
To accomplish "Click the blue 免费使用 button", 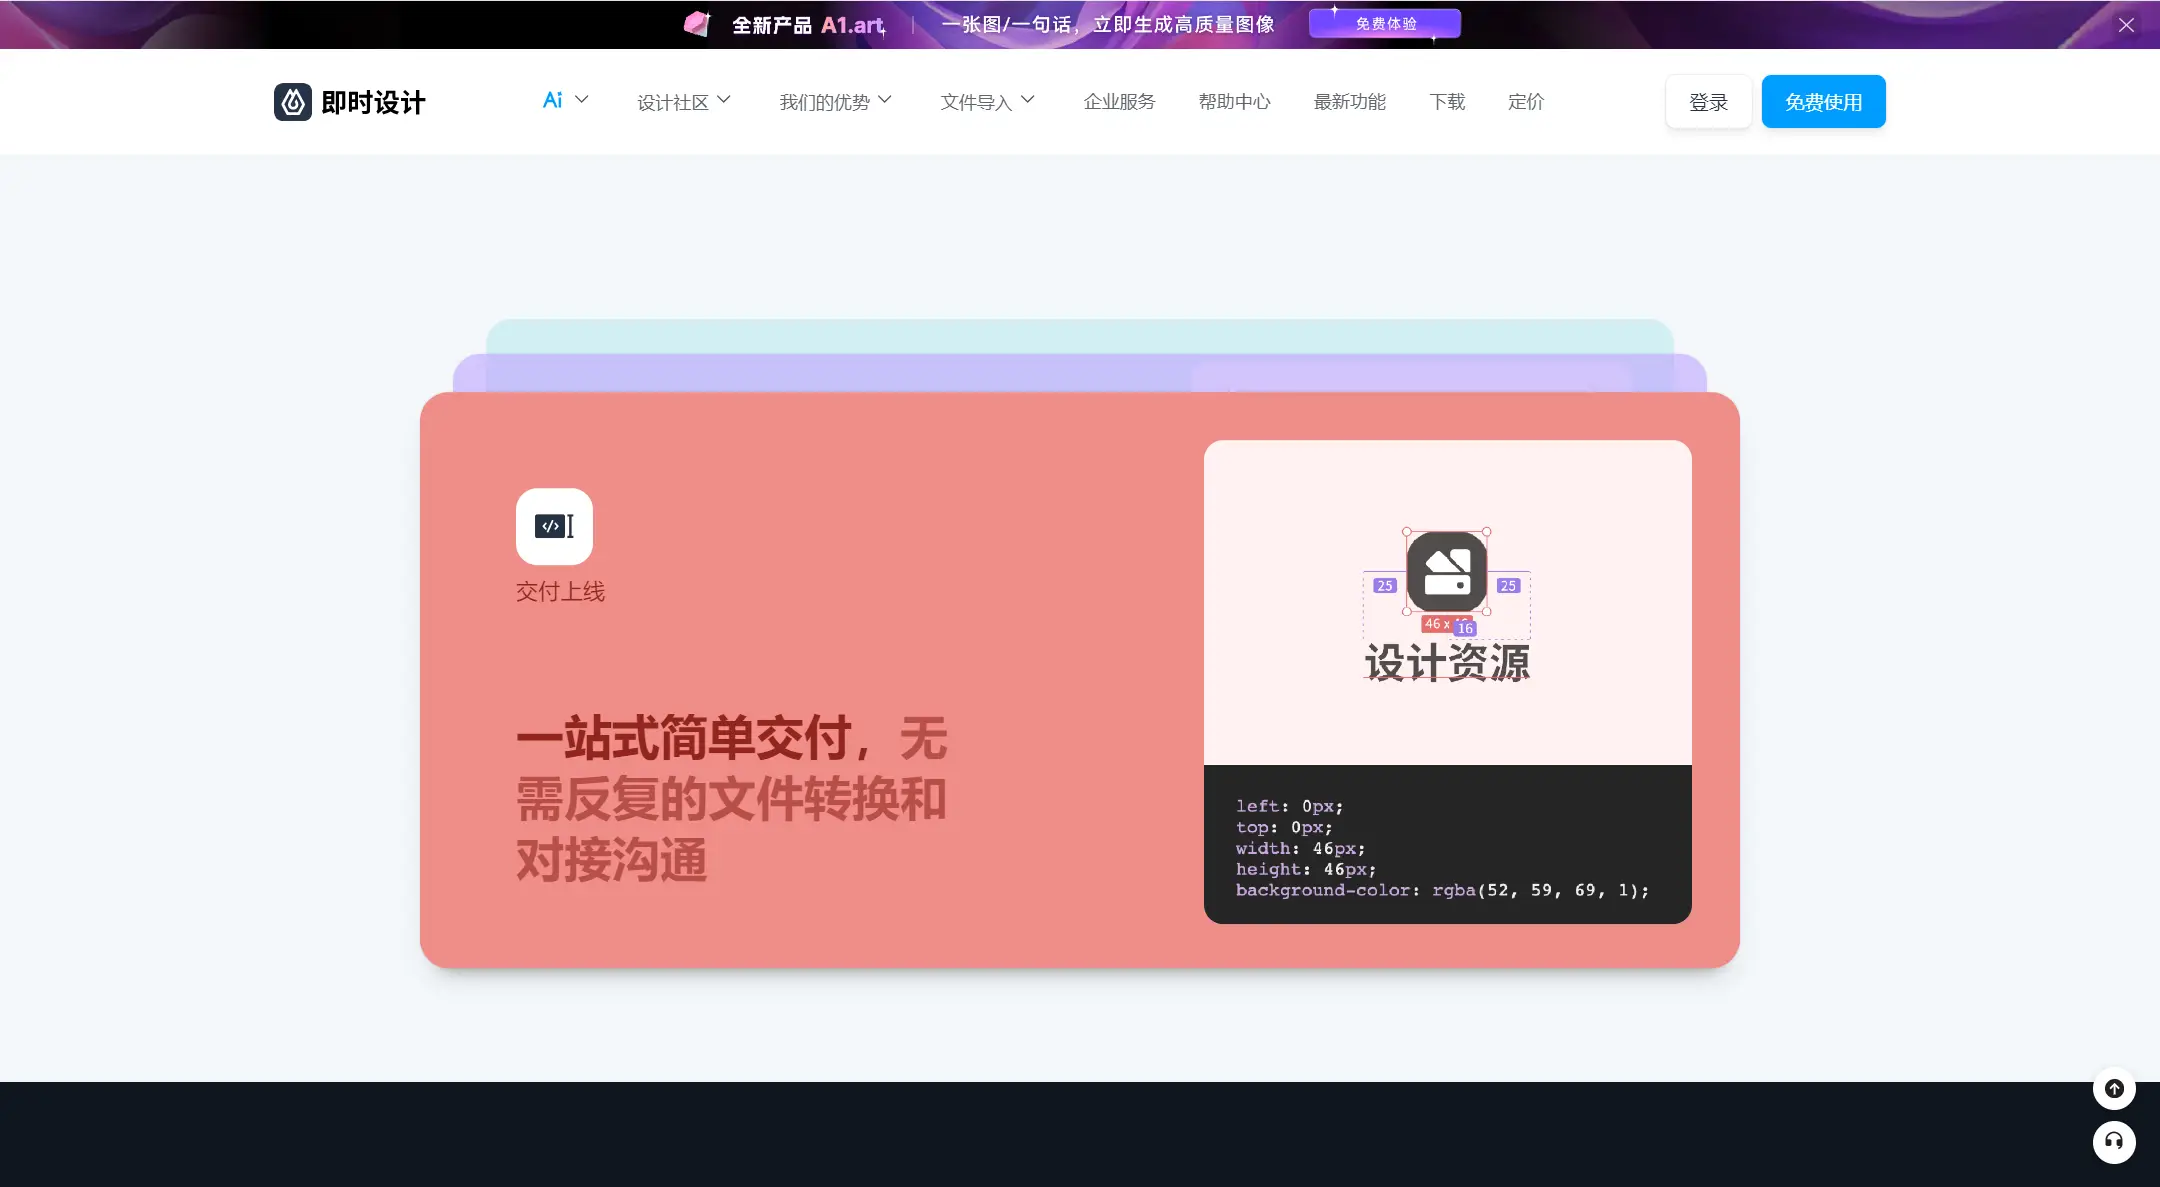I will [x=1822, y=100].
